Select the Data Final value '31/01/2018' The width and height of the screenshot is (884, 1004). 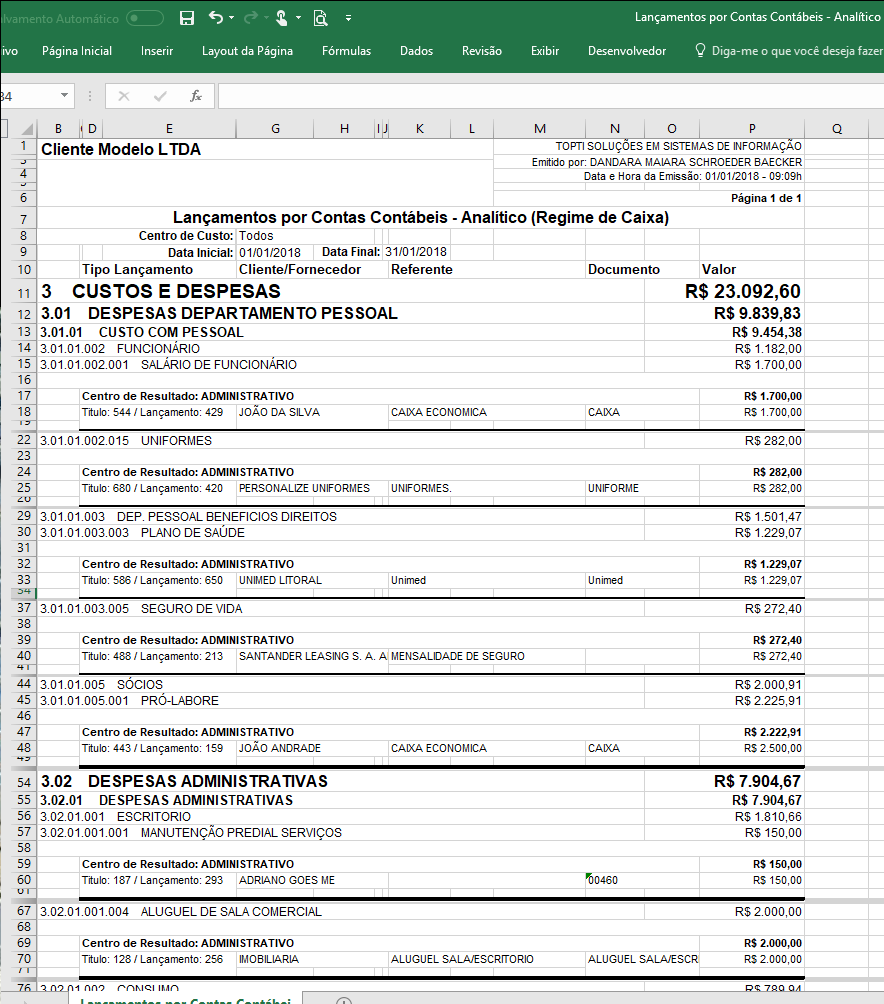416,252
